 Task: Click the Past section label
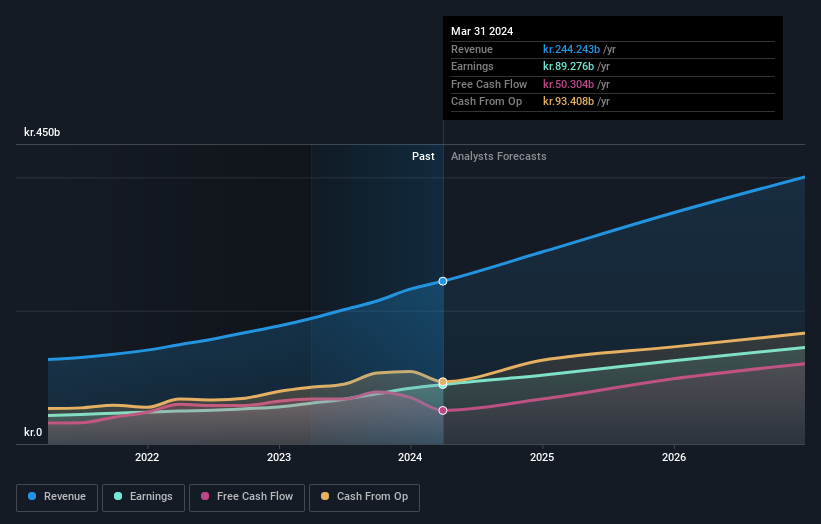[423, 157]
